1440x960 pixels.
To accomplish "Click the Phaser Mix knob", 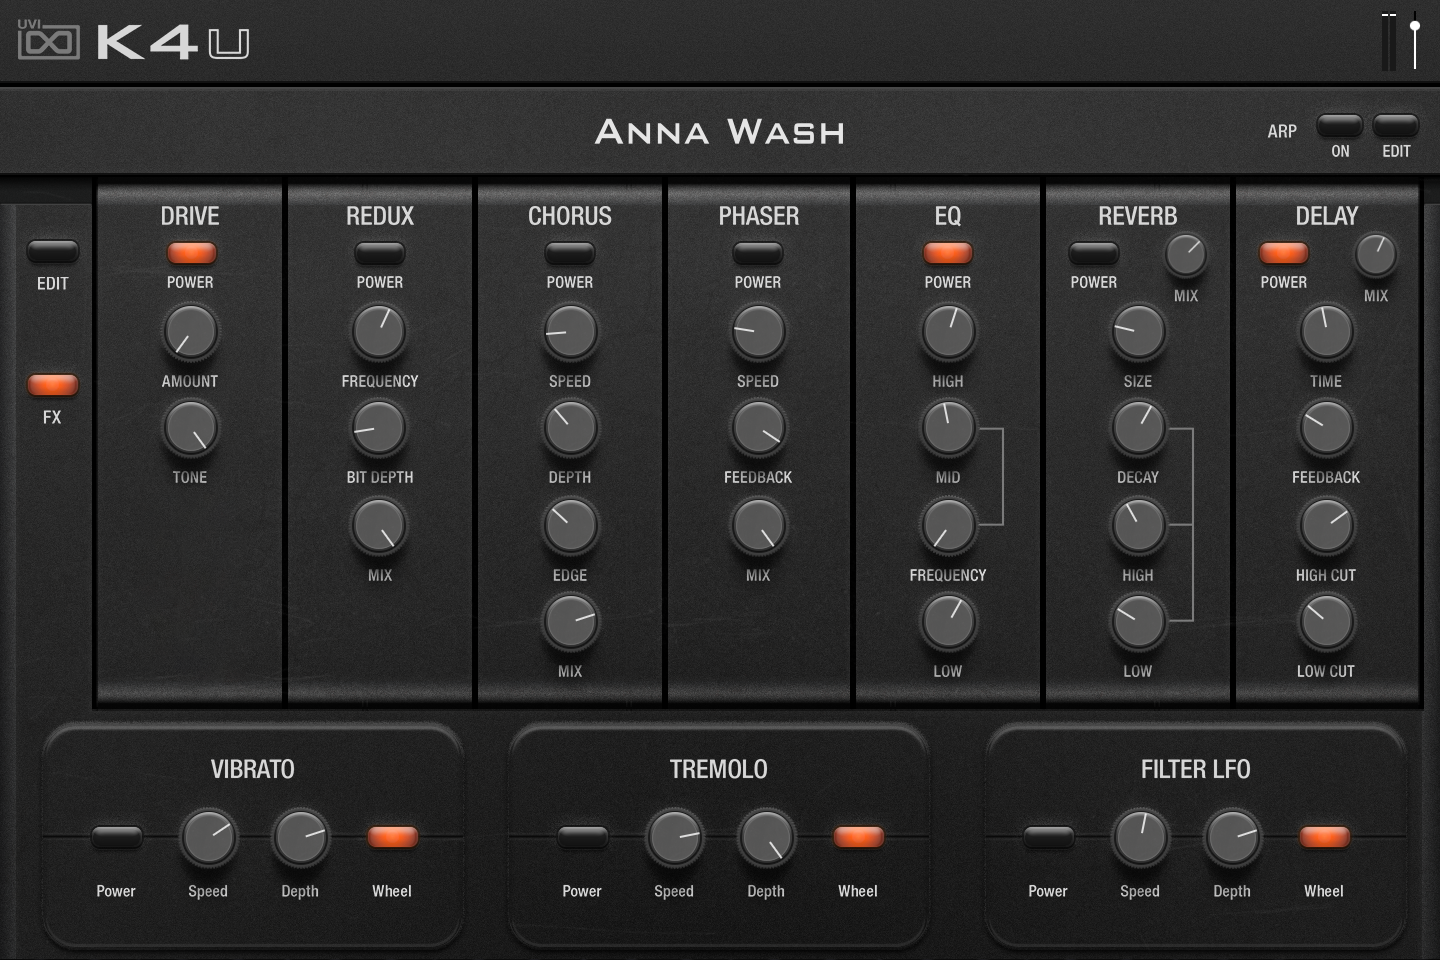I will pyautogui.click(x=758, y=525).
